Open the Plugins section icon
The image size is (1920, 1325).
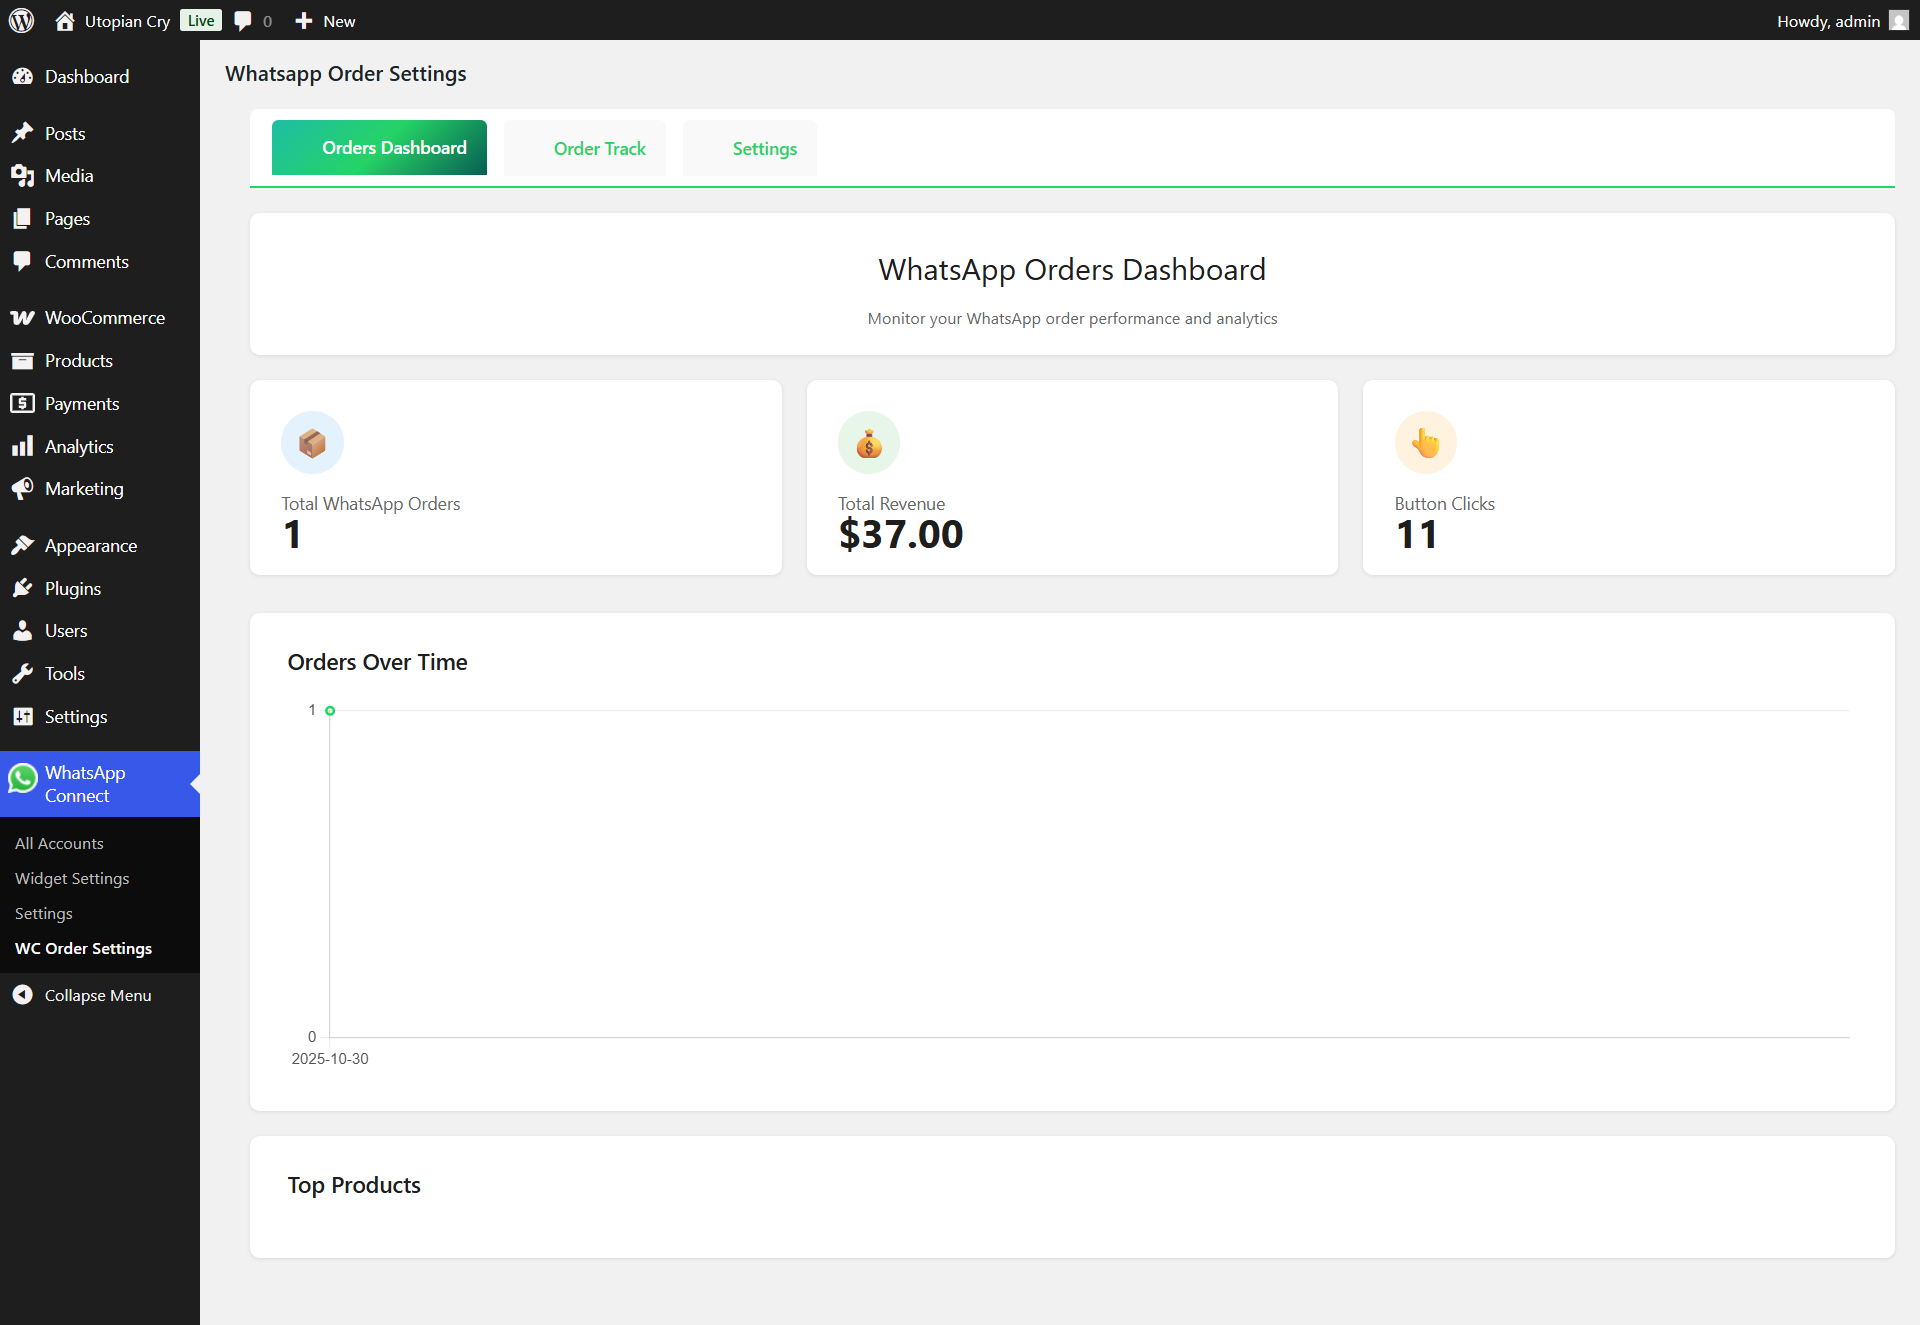point(24,588)
